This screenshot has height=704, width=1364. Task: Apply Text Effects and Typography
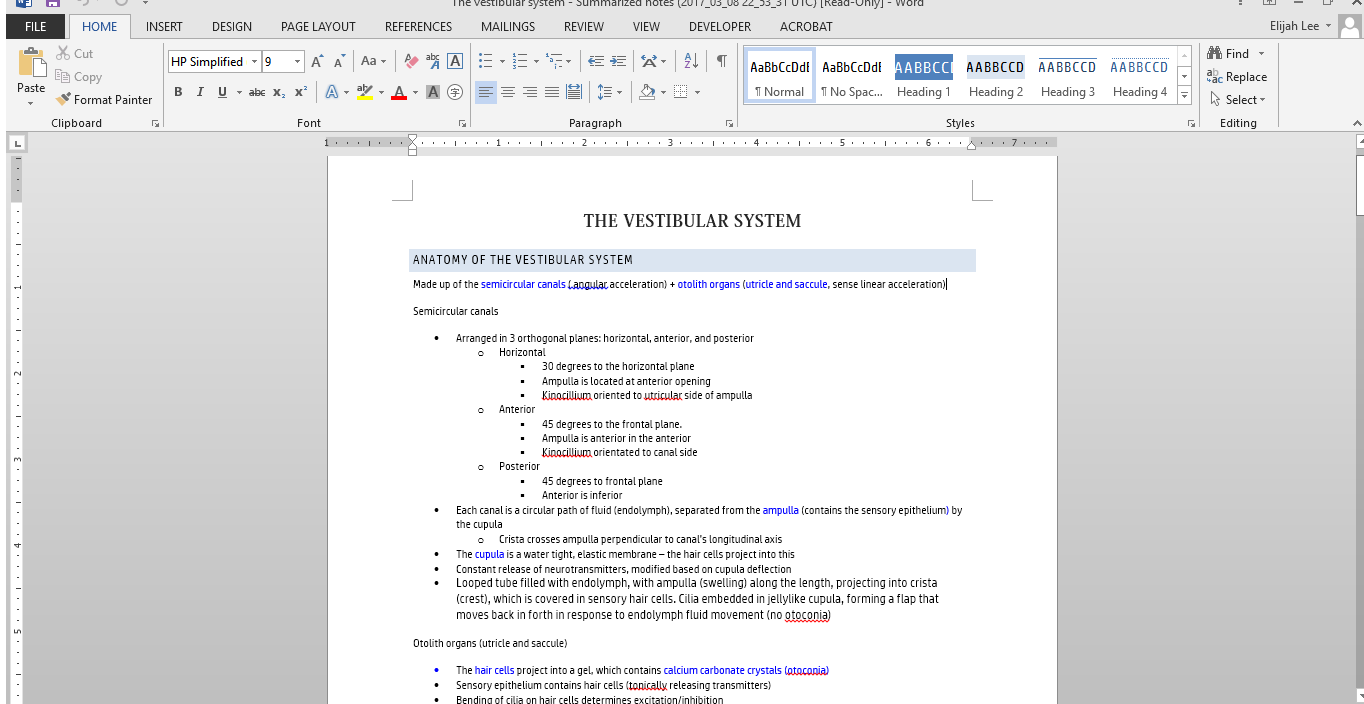coord(331,92)
